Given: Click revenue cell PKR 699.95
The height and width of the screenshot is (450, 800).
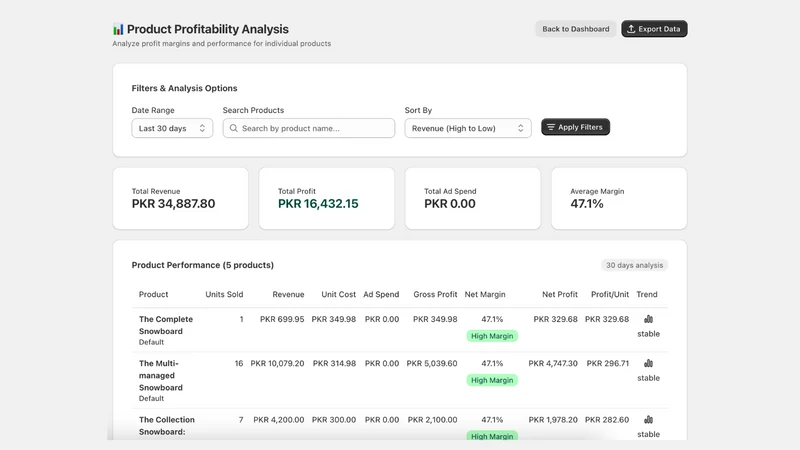Looking at the screenshot, I should tap(282, 319).
